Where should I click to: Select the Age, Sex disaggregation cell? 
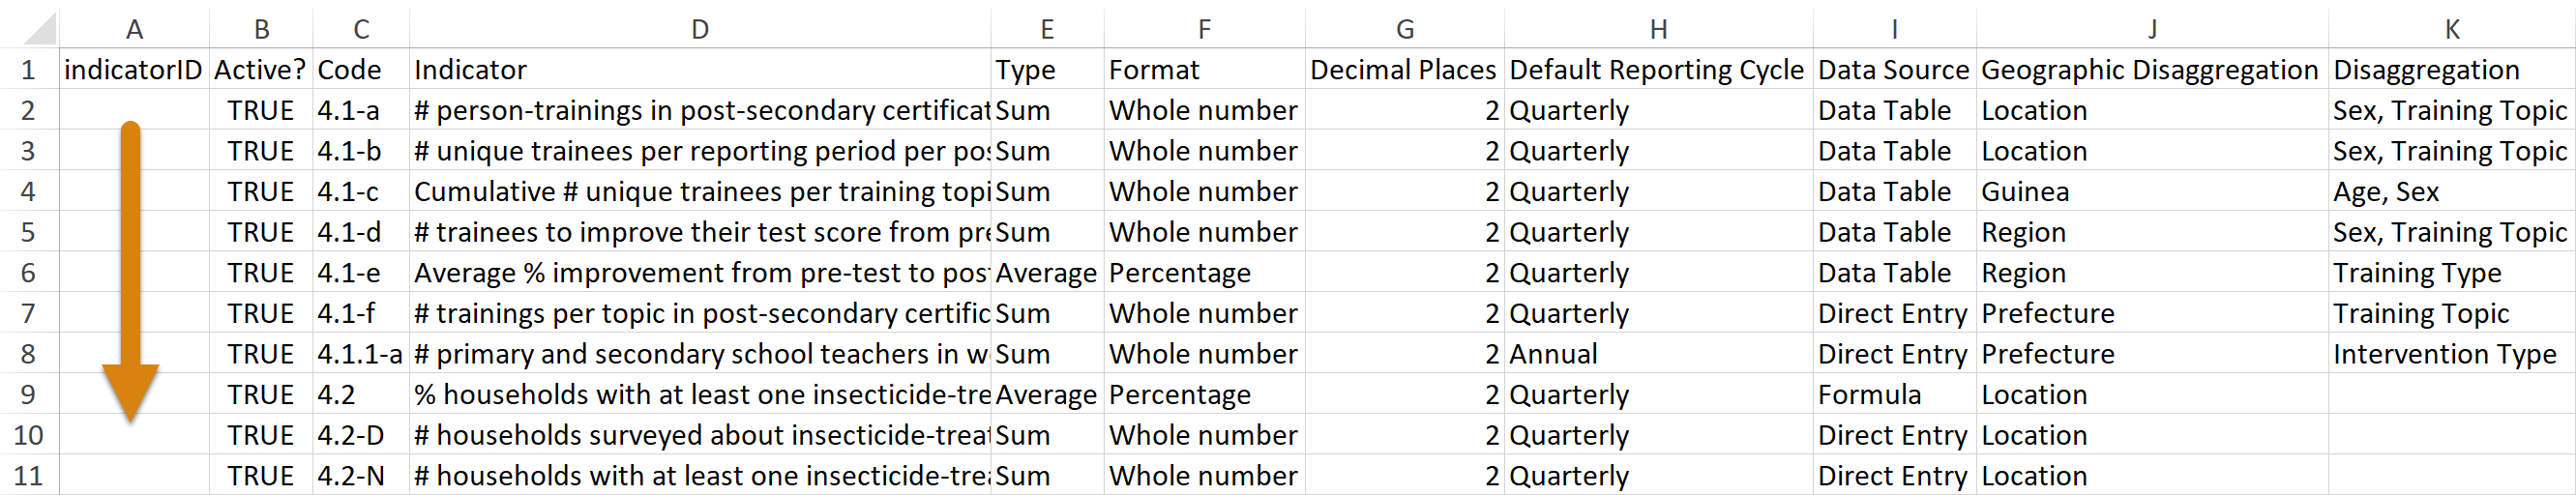coord(2452,192)
